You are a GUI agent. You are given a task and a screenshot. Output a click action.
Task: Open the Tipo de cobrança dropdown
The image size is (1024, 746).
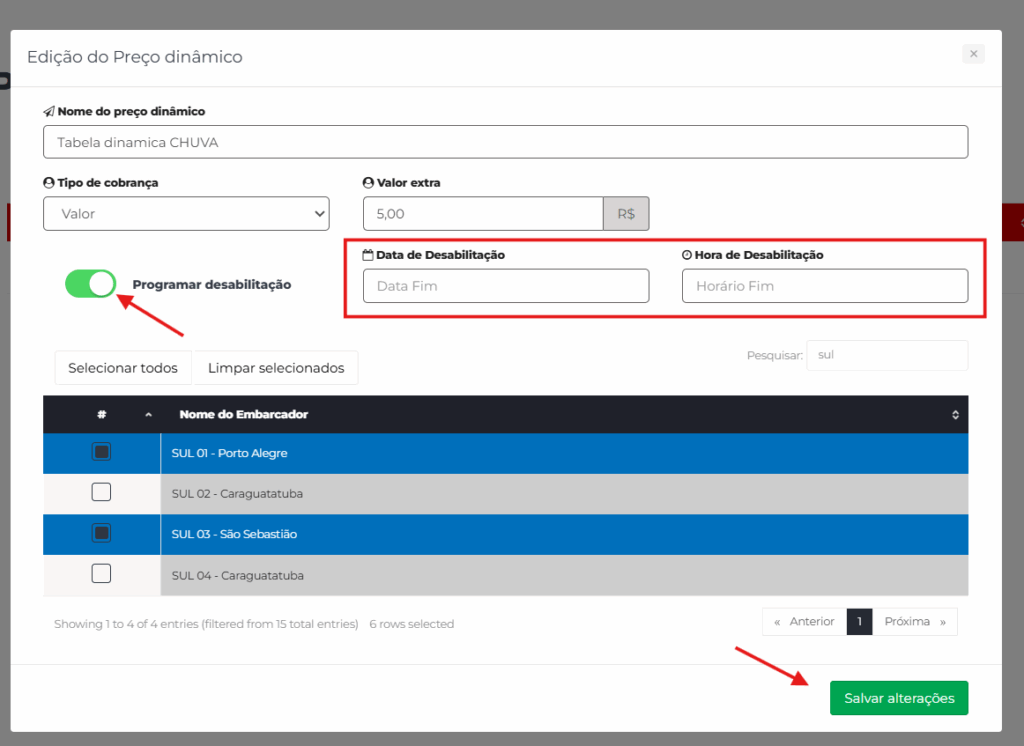[x=186, y=214]
